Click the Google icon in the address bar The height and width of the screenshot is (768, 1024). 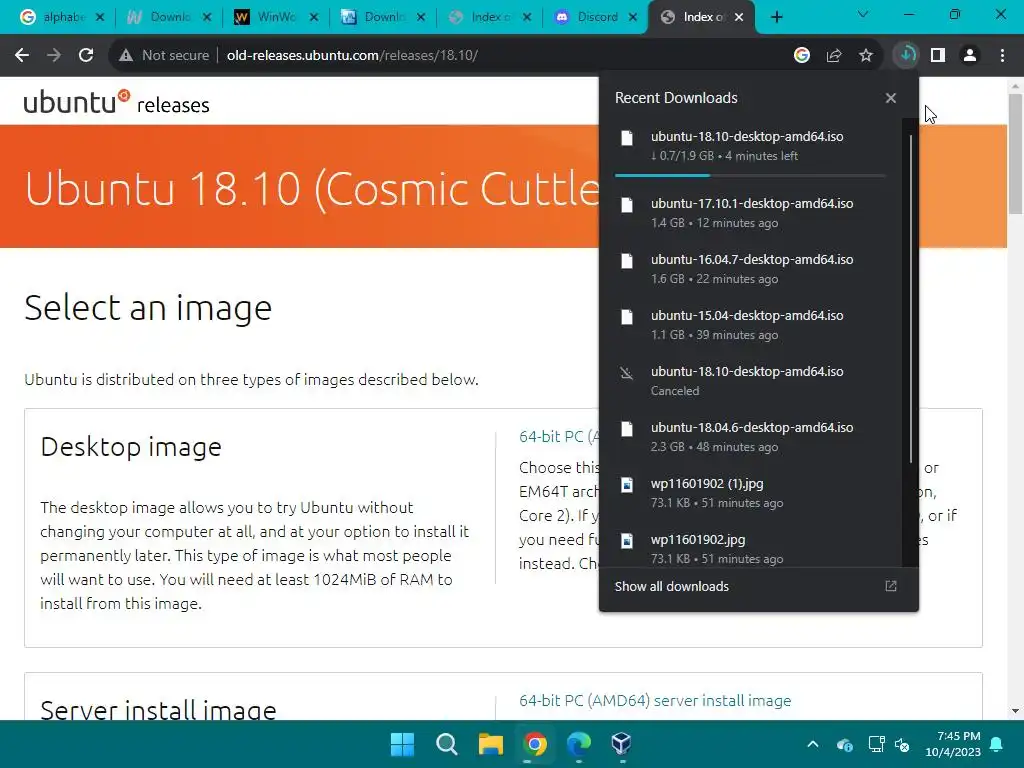(802, 56)
